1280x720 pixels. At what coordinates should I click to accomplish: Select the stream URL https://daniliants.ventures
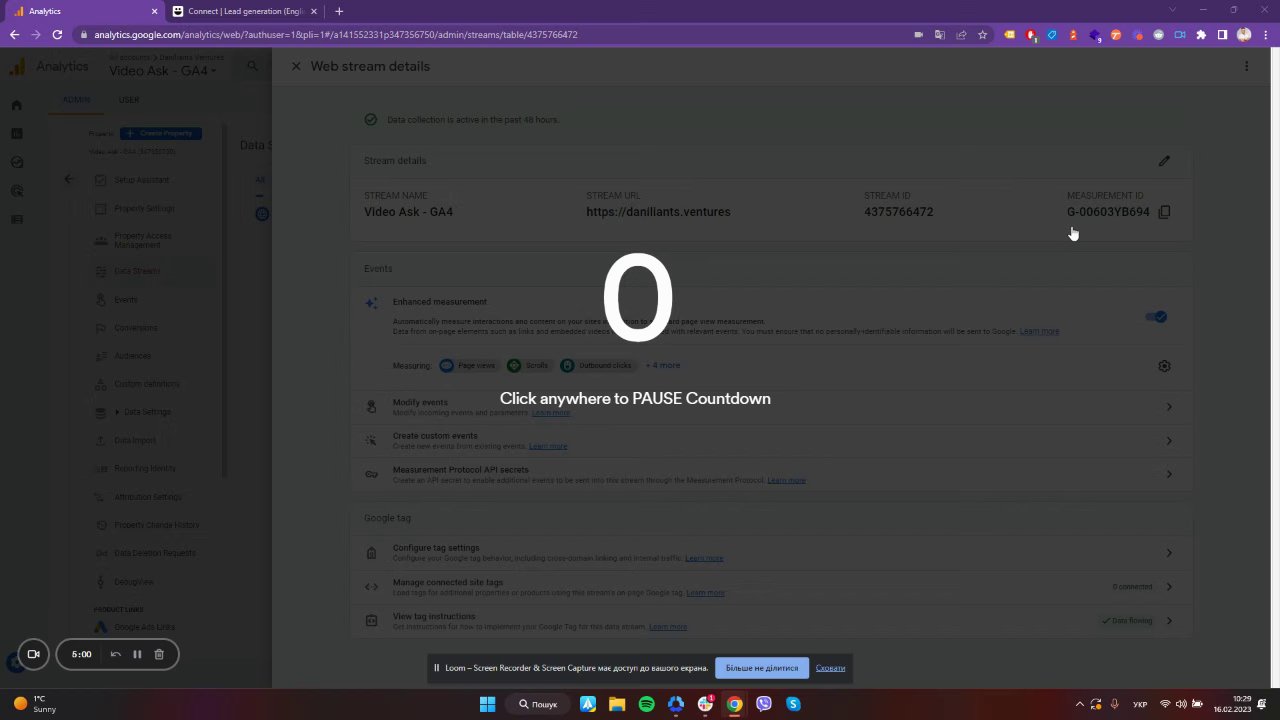tap(658, 212)
